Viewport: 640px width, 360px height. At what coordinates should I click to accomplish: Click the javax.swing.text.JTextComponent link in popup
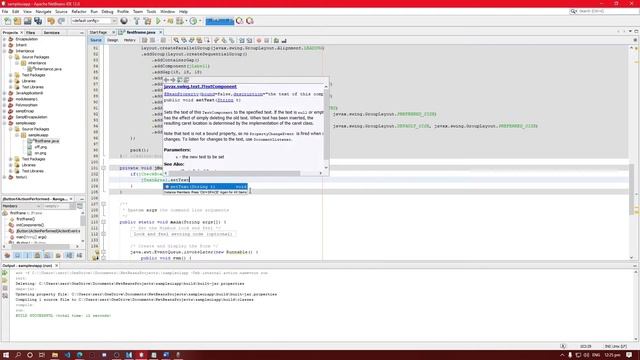coord(200,87)
